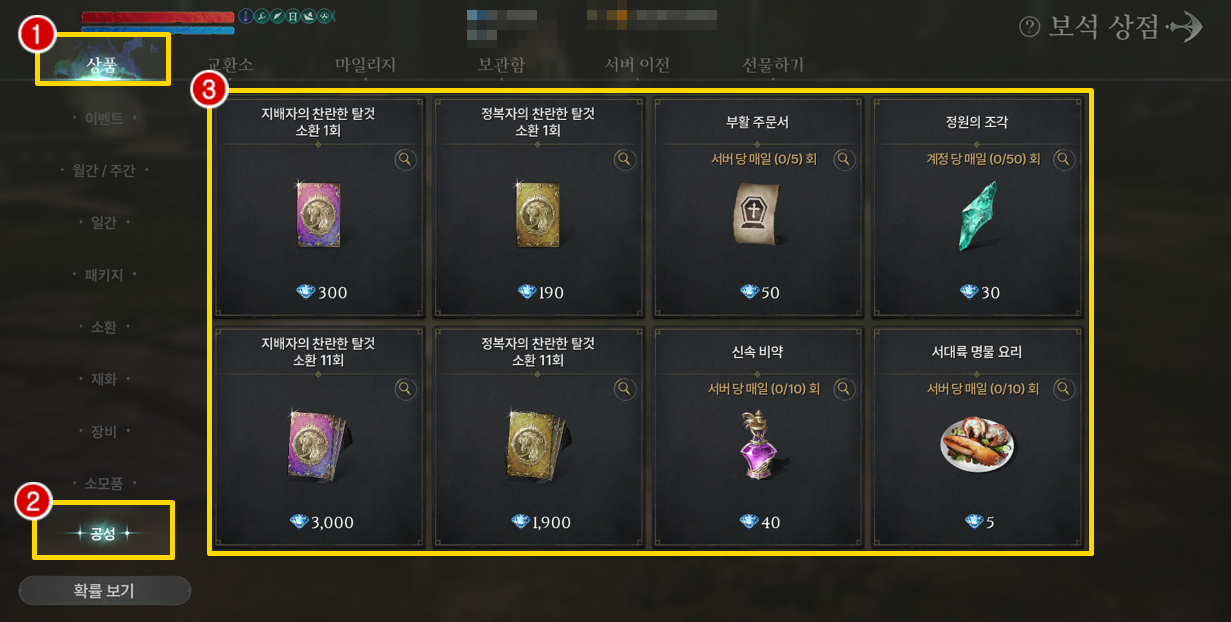Choose the green 정원의 조각 crystal item

click(977, 215)
